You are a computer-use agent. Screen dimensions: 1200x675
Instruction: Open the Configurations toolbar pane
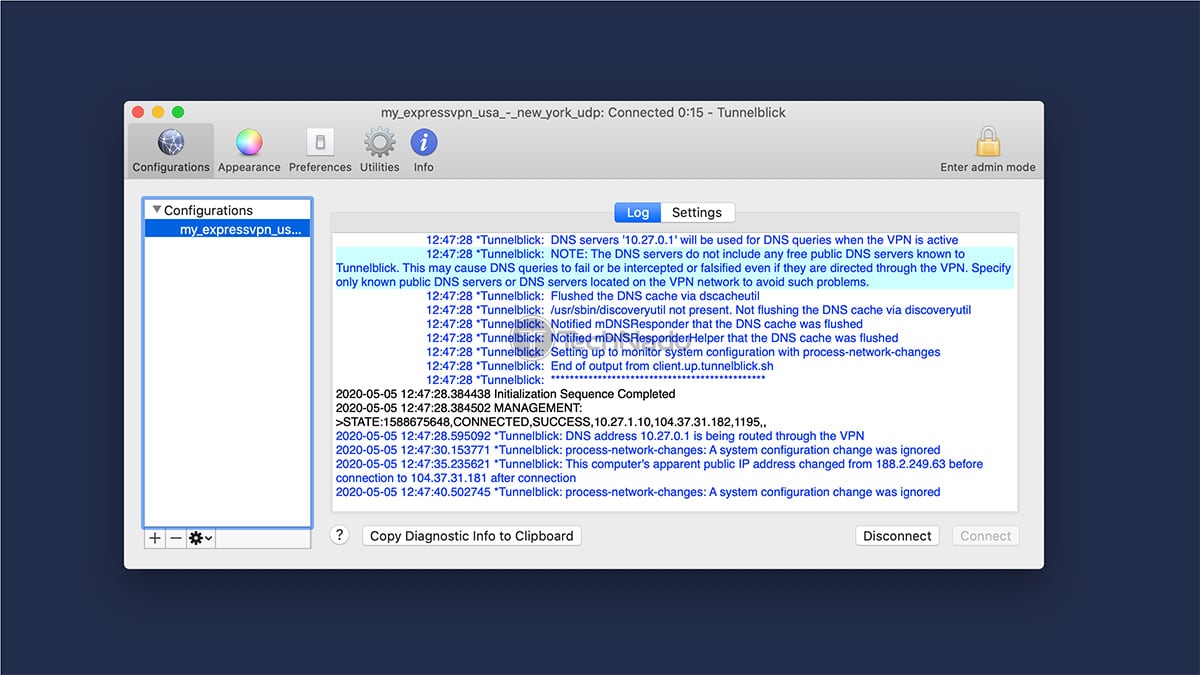coord(171,150)
